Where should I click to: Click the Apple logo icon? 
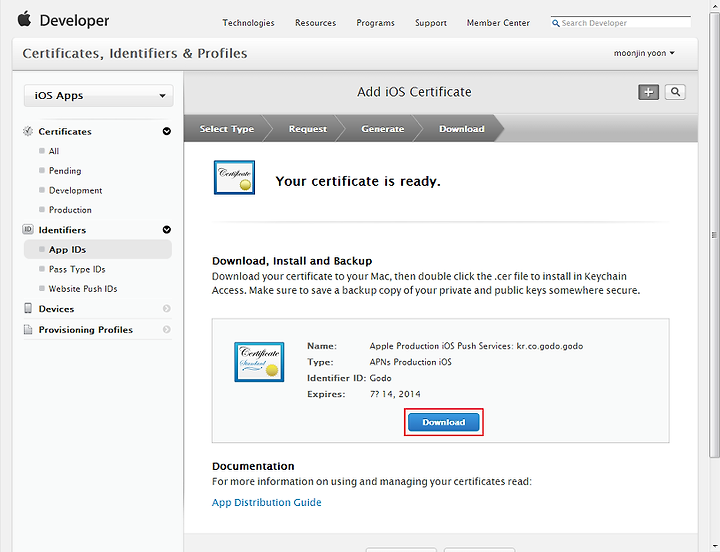click(x=24, y=19)
